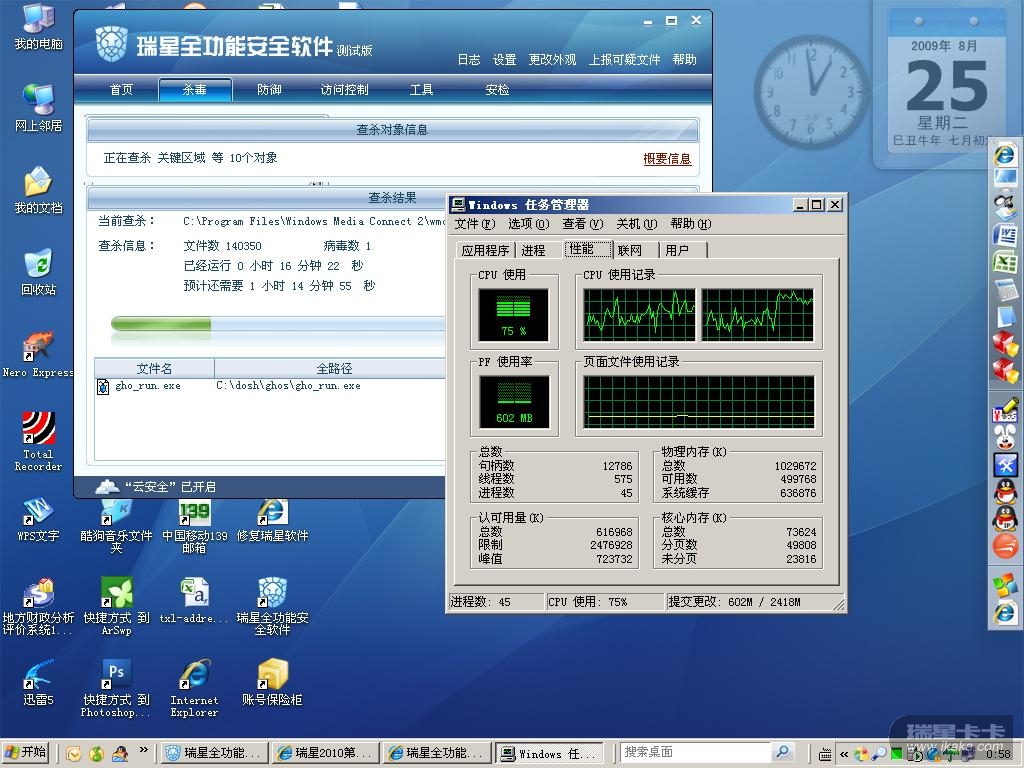This screenshot has height=768, width=1024.
Task: Click the Excel icon in the side dock
Action: point(1005,262)
